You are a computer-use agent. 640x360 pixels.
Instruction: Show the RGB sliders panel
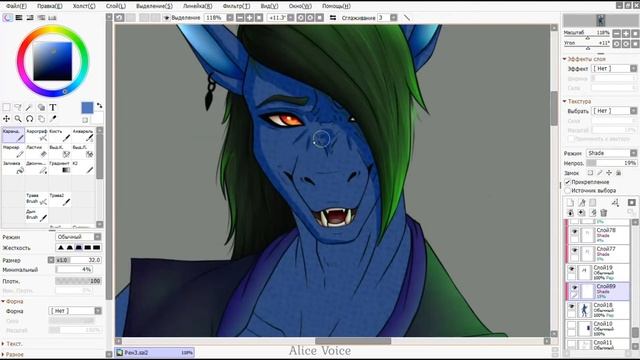click(x=19, y=18)
